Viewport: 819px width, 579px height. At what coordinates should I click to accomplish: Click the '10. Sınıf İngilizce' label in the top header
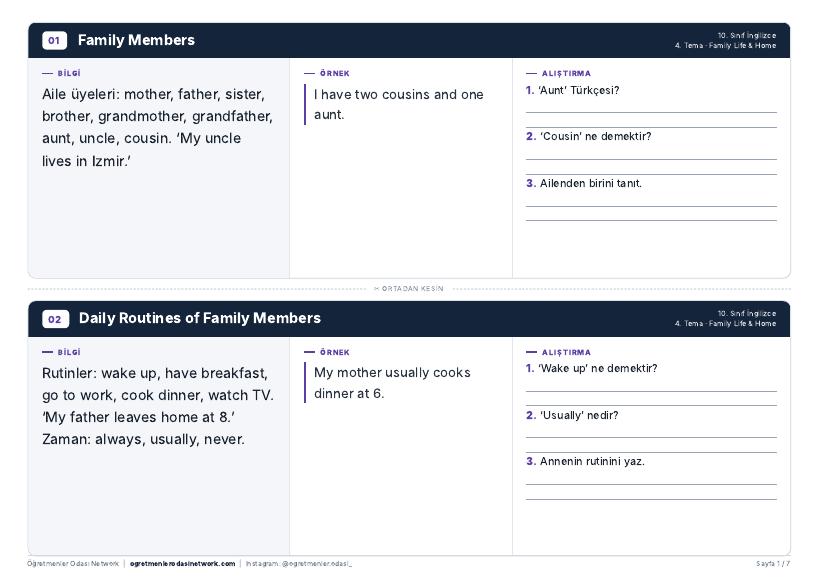pos(746,36)
